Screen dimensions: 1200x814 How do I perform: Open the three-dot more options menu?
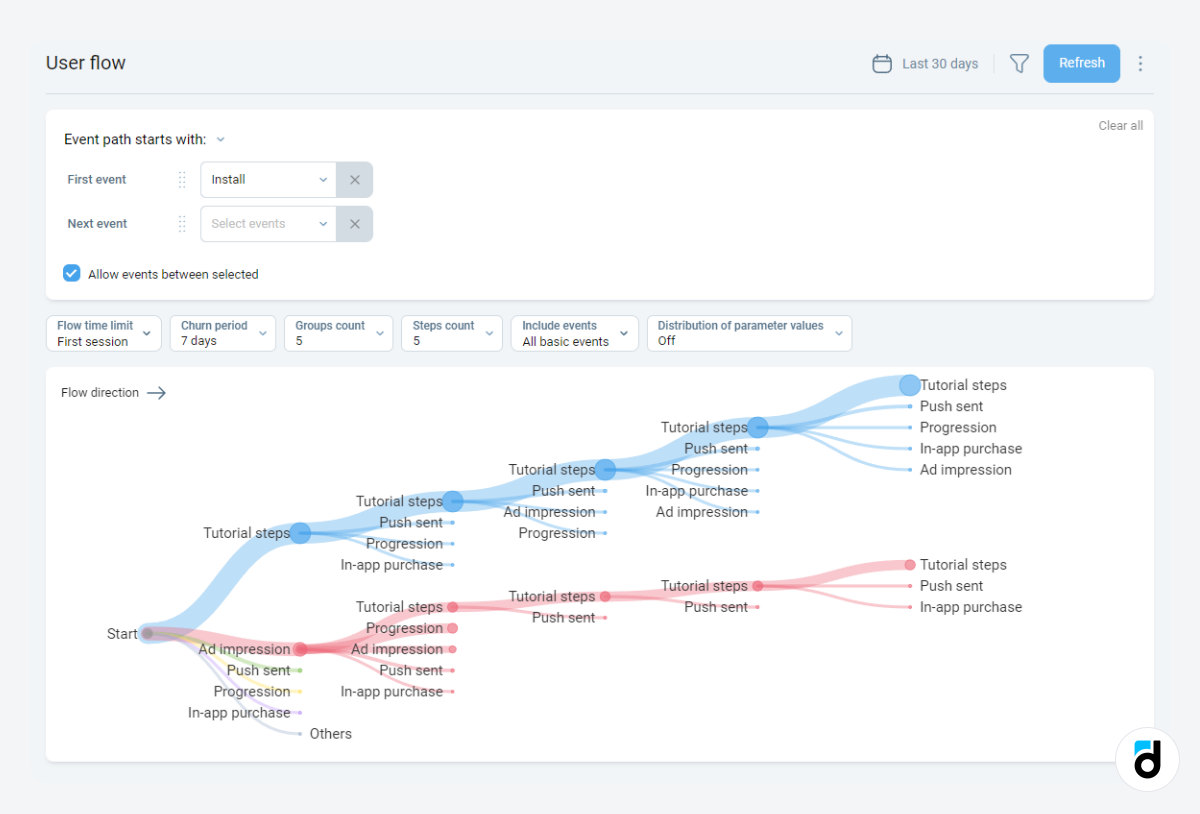pyautogui.click(x=1140, y=63)
